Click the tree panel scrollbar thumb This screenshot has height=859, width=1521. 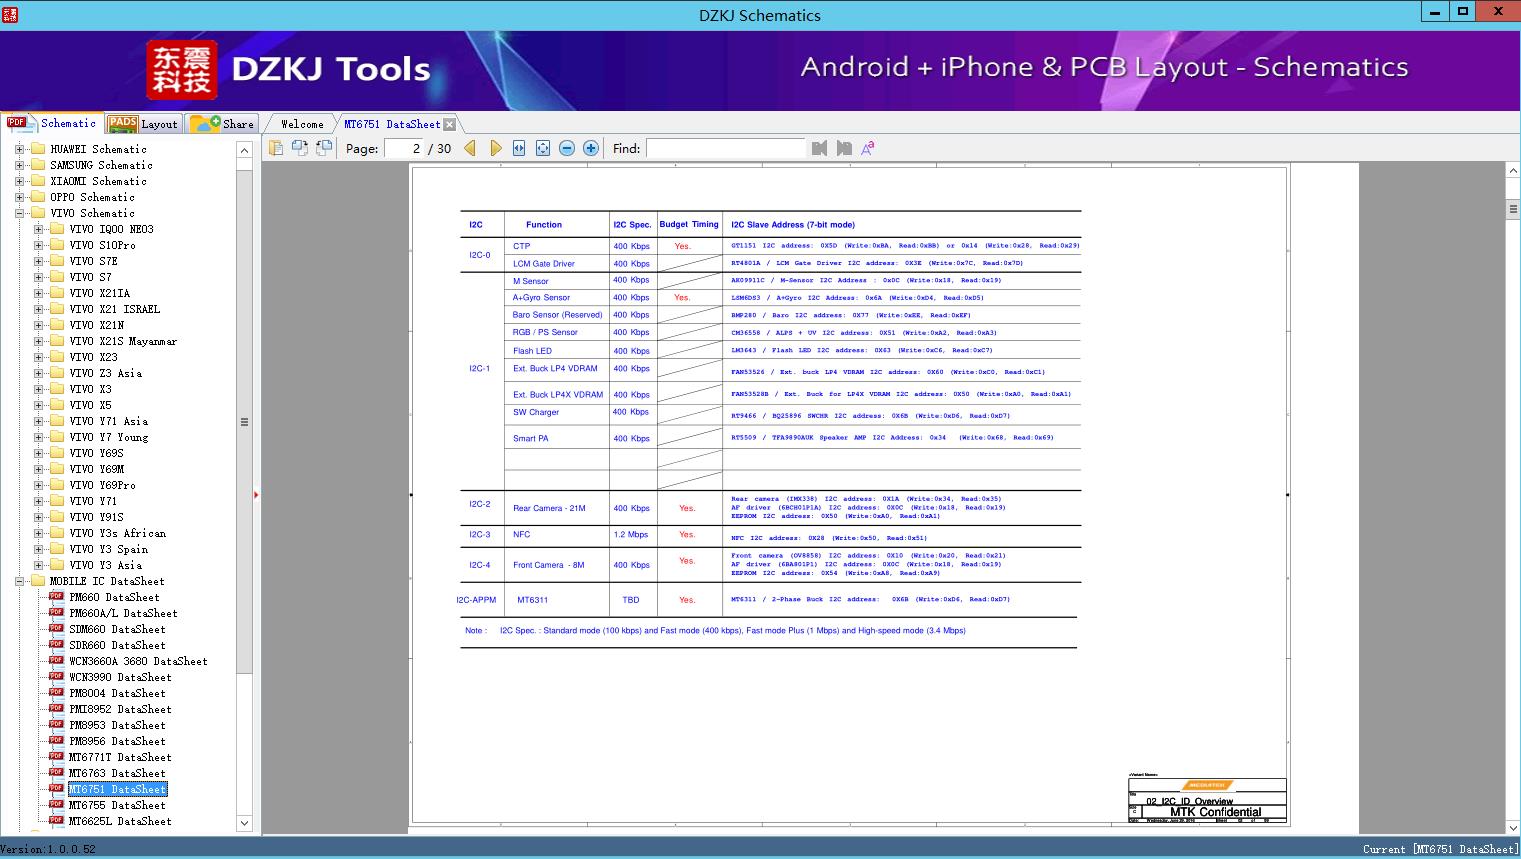244,421
